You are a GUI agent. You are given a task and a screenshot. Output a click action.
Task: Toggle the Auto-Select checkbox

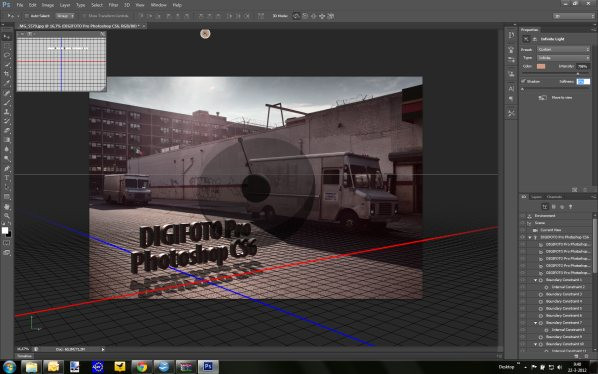(x=27, y=16)
